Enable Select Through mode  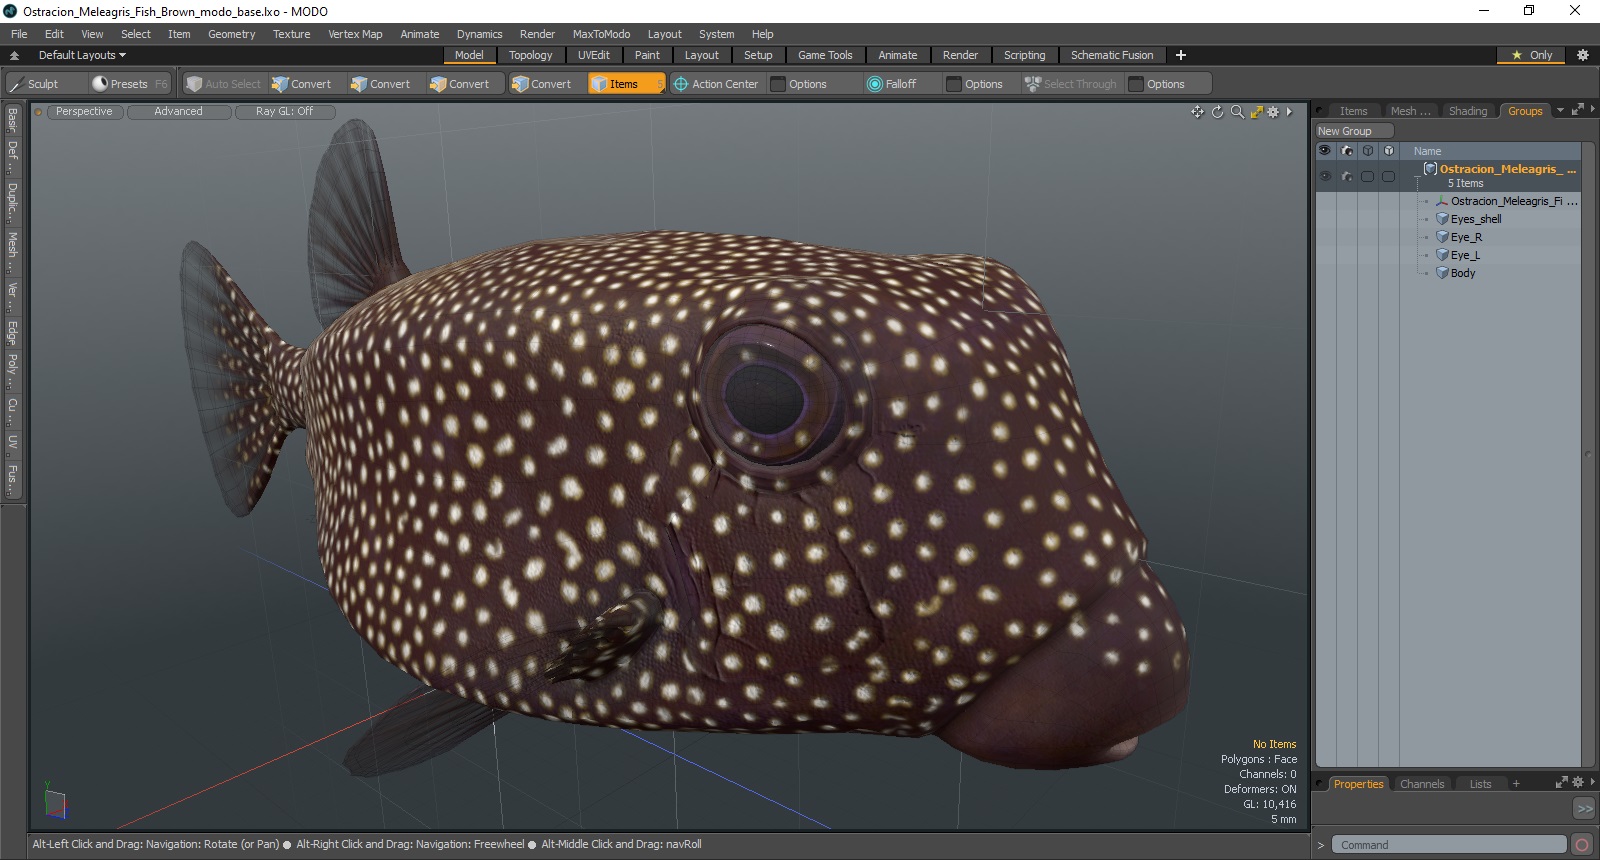pyautogui.click(x=1071, y=84)
